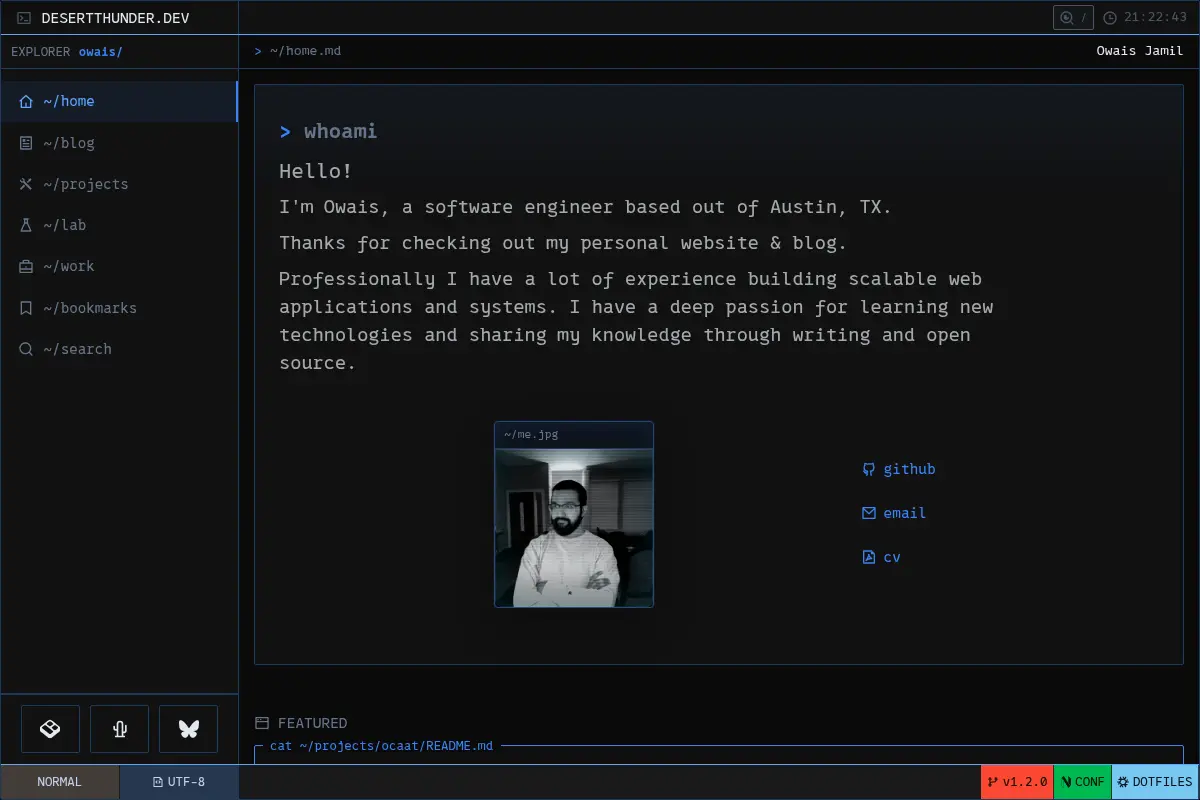This screenshot has height=800, width=1200.
Task: Click the clock icon next to the time
Action: (x=1109, y=18)
